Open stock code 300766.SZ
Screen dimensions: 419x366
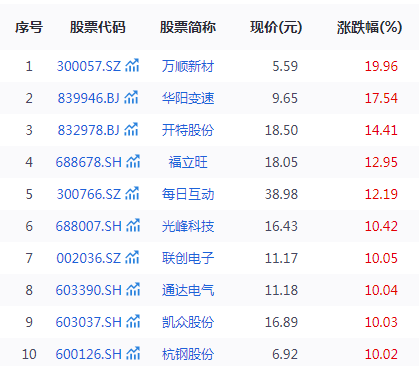coord(89,194)
